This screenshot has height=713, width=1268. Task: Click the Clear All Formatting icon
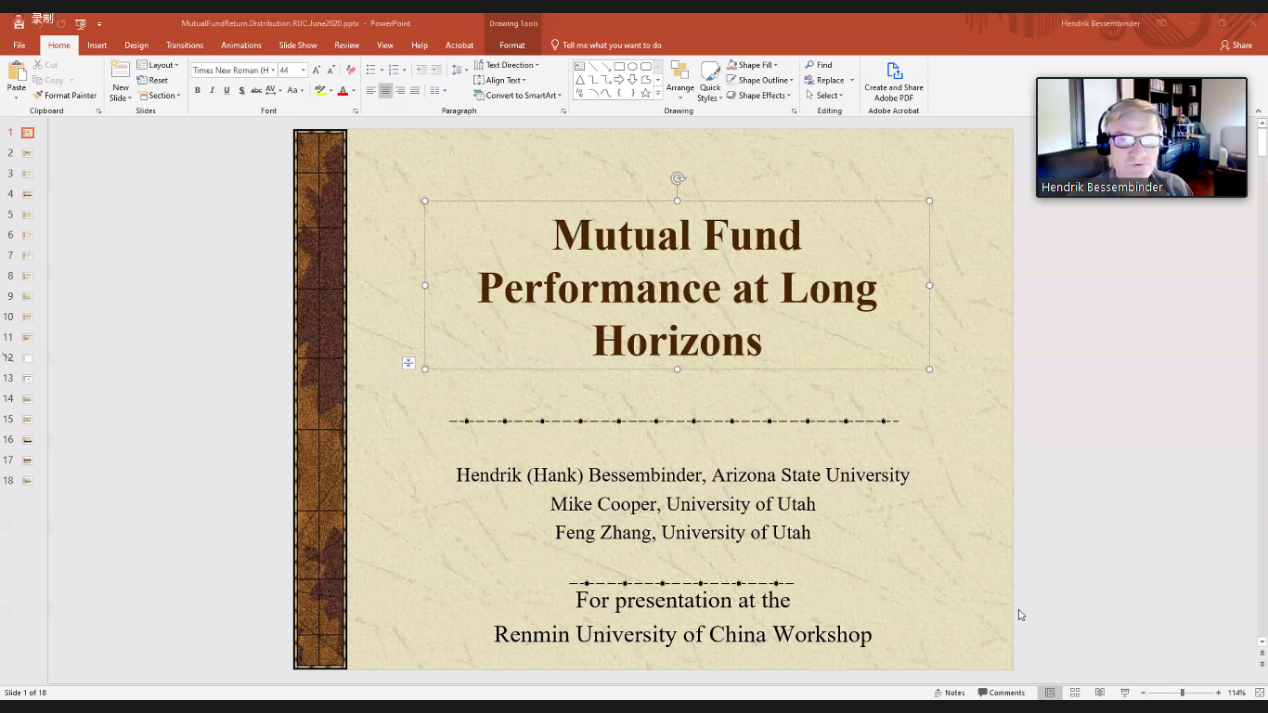tap(350, 70)
